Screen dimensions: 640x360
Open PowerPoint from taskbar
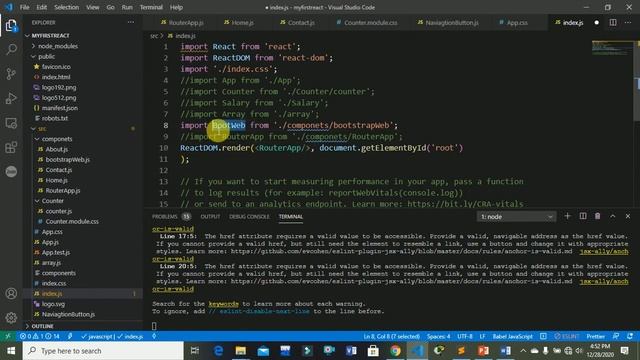483,351
